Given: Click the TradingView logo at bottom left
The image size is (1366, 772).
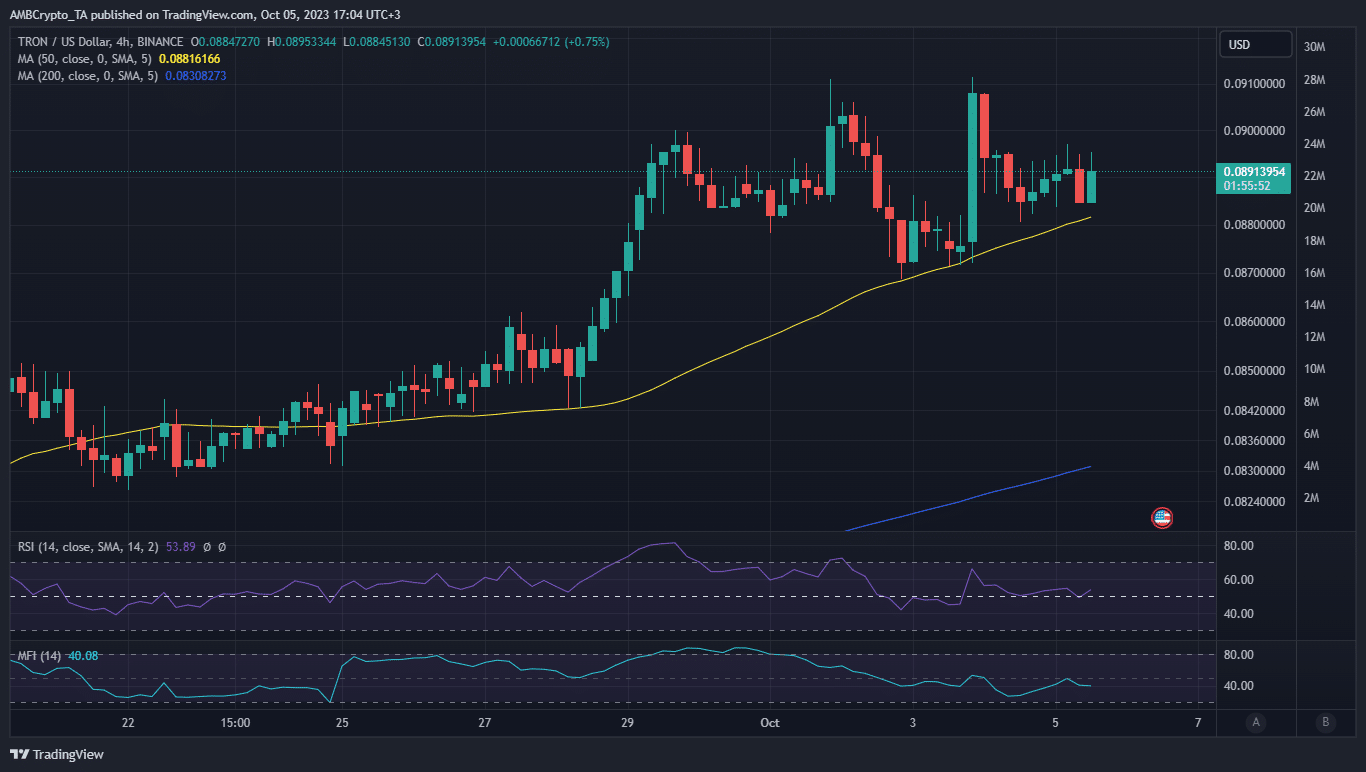Looking at the screenshot, I should point(57,754).
